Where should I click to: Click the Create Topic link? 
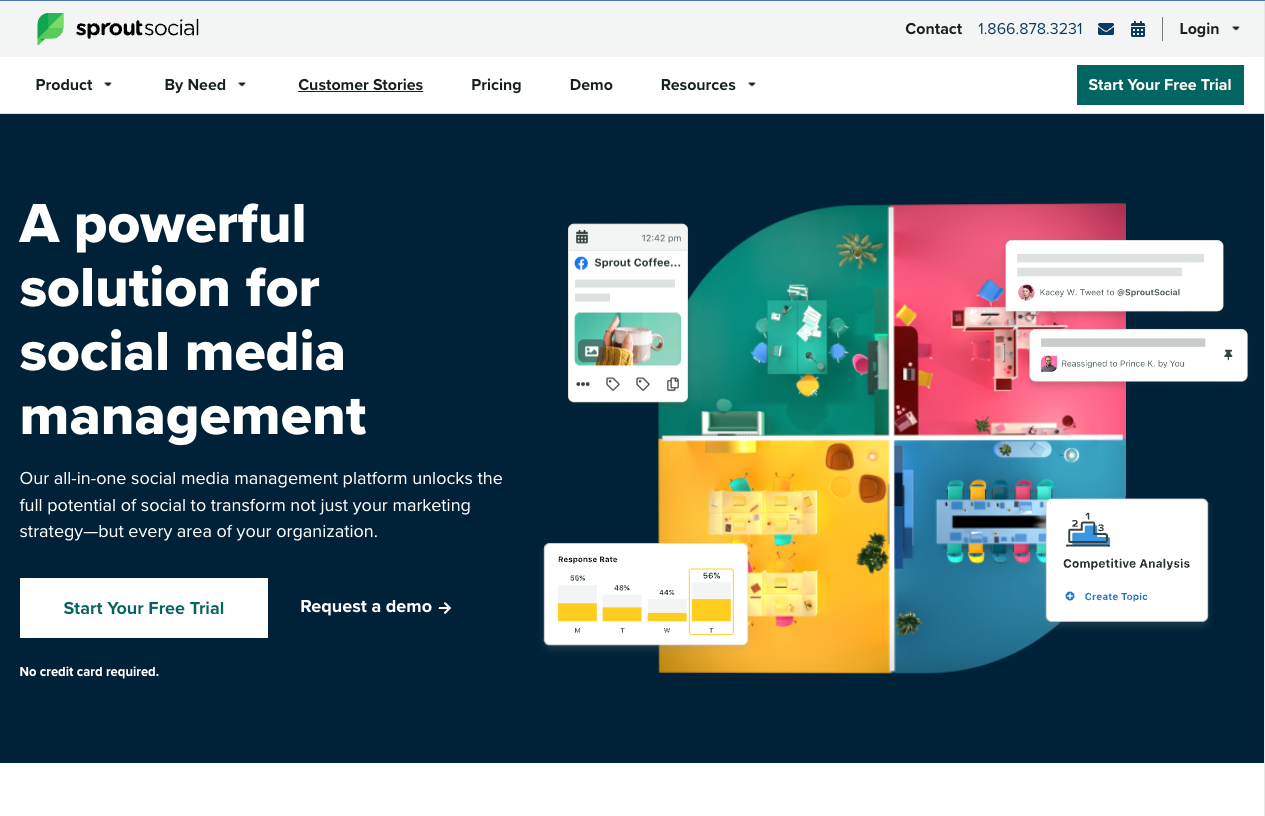pyautogui.click(x=1116, y=597)
